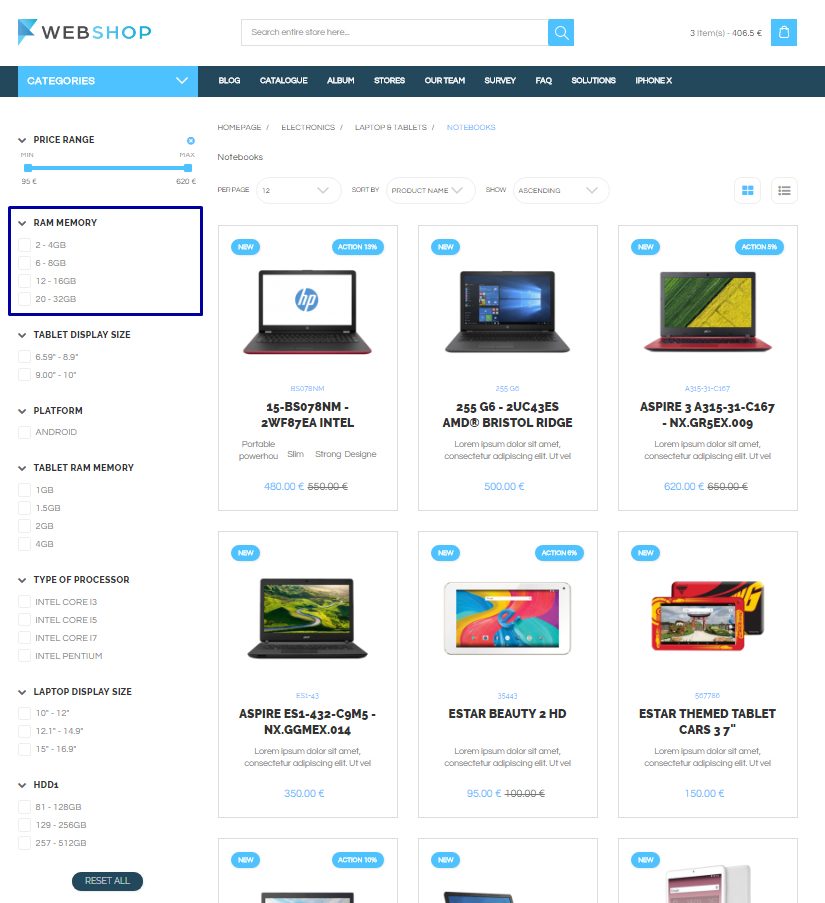The height and width of the screenshot is (903, 825).
Task: Check the Intel Core i5 filter
Action: (24, 620)
